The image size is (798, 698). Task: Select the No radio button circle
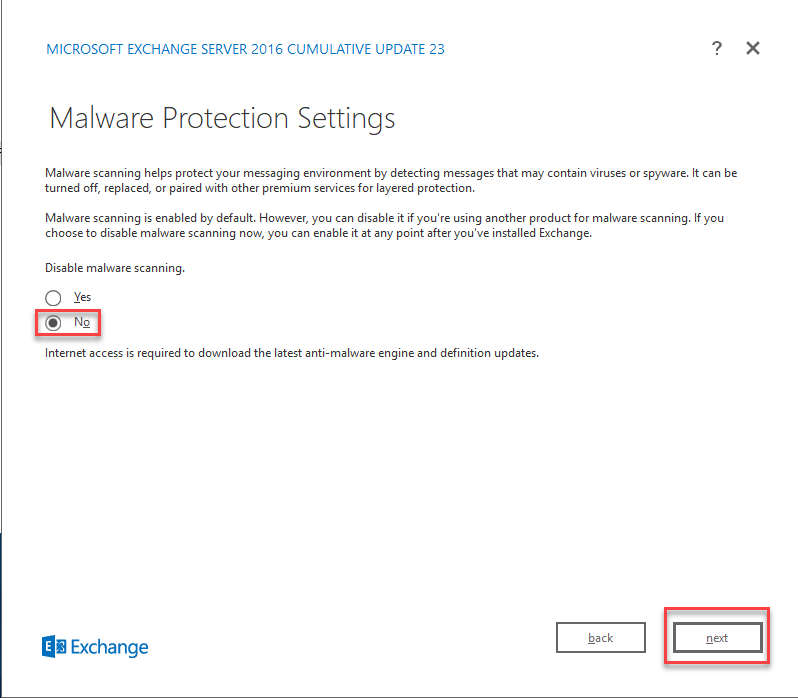tap(54, 323)
